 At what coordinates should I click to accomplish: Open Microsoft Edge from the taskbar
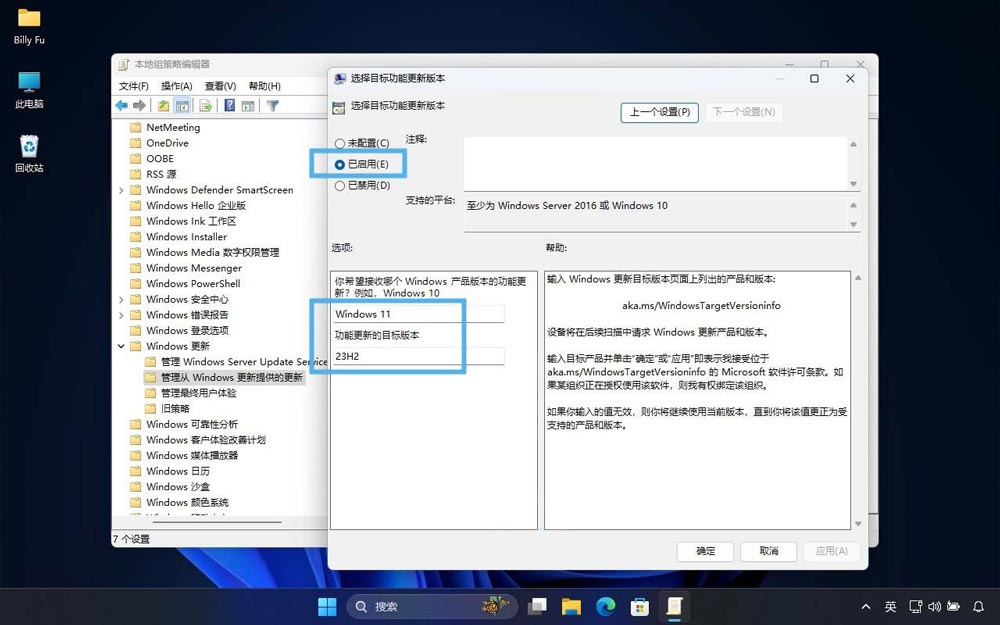point(605,606)
